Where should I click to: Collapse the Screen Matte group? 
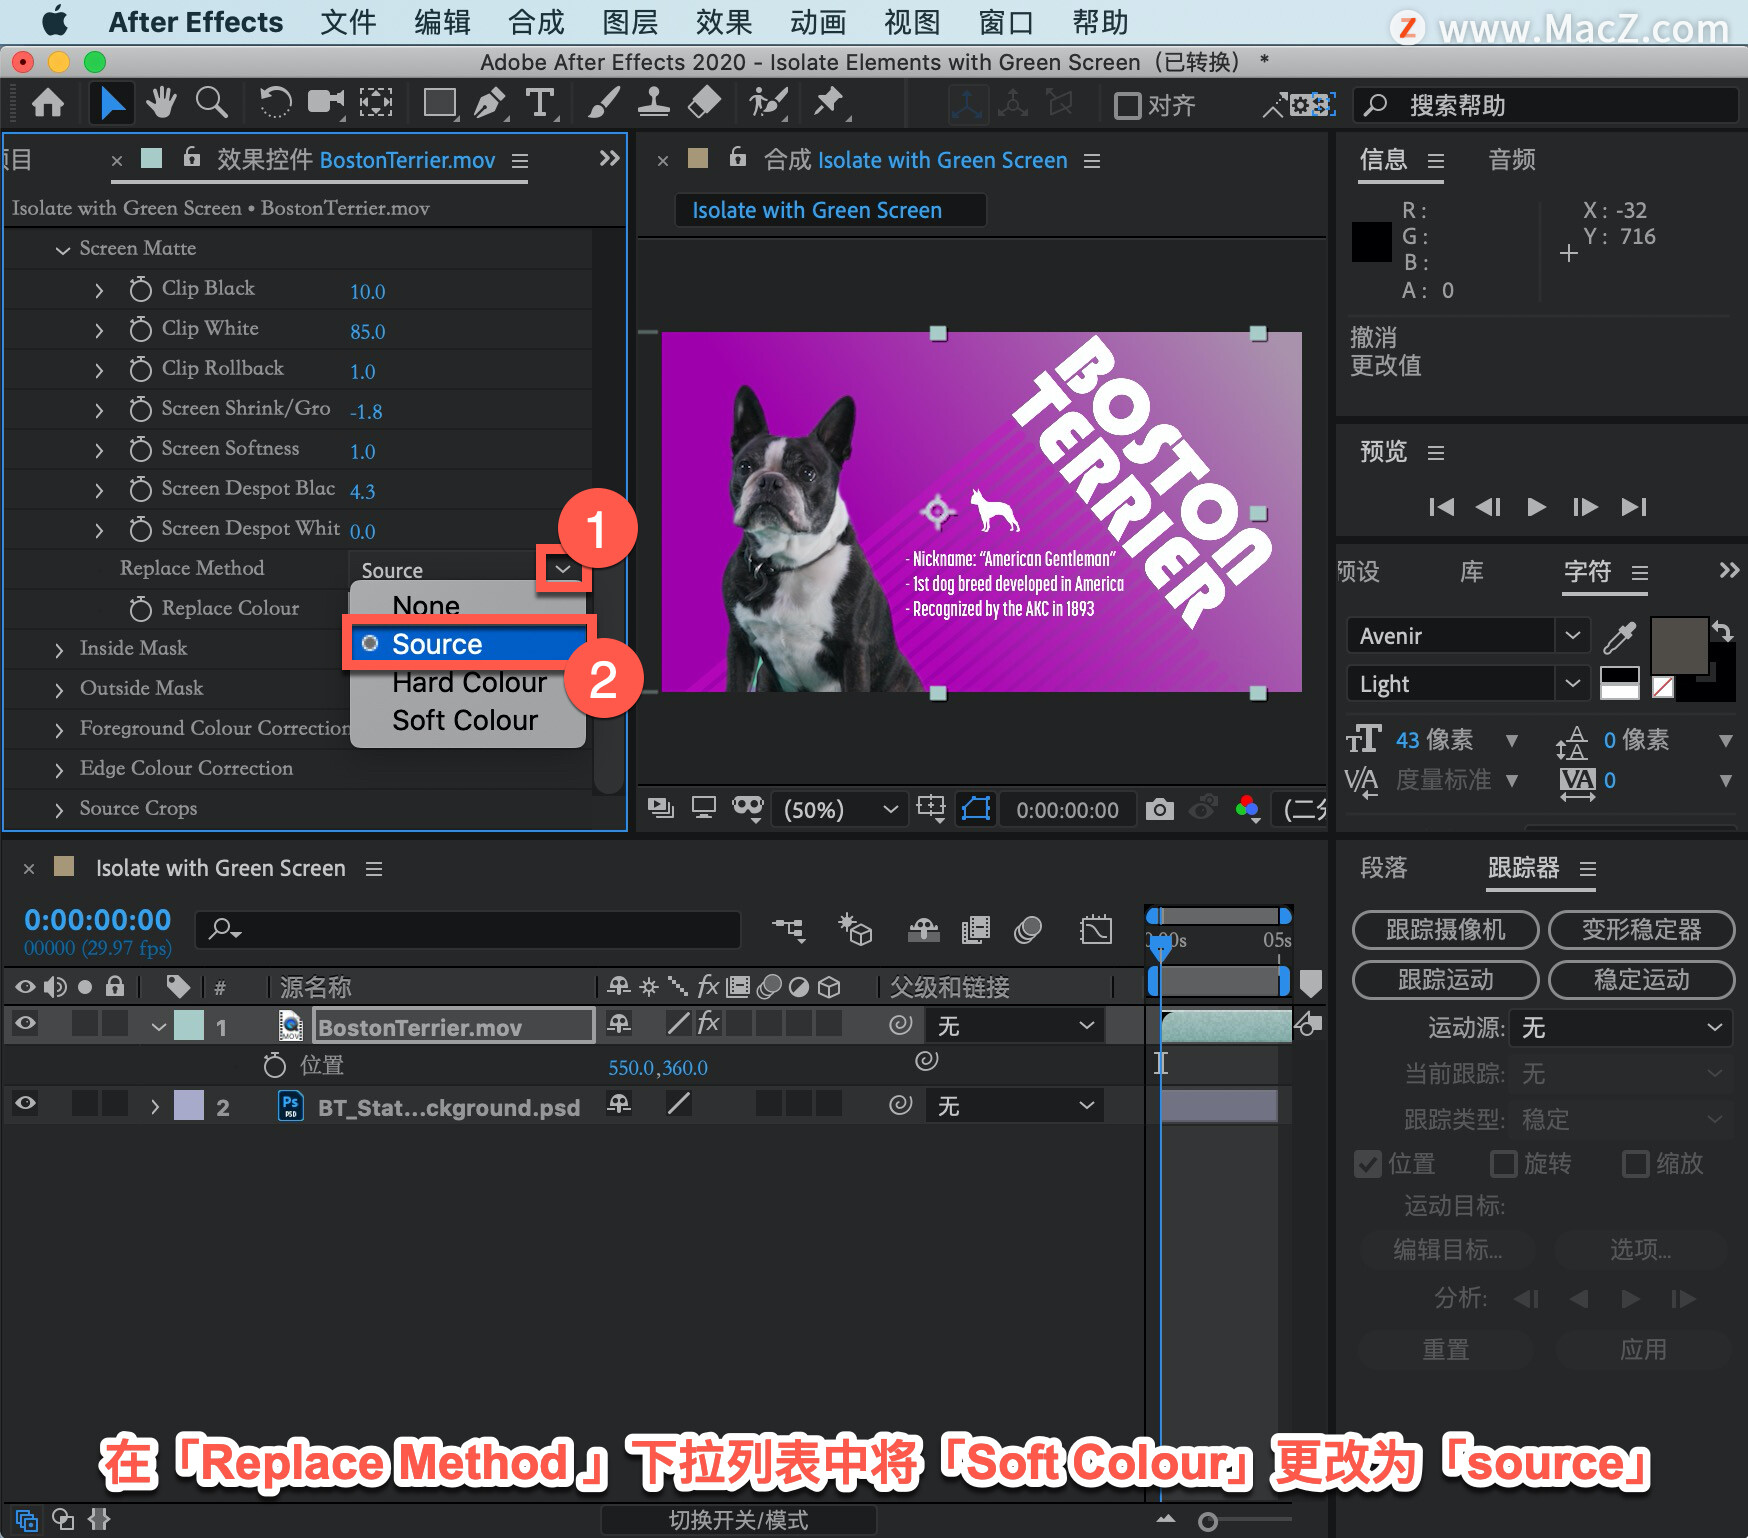tap(63, 249)
